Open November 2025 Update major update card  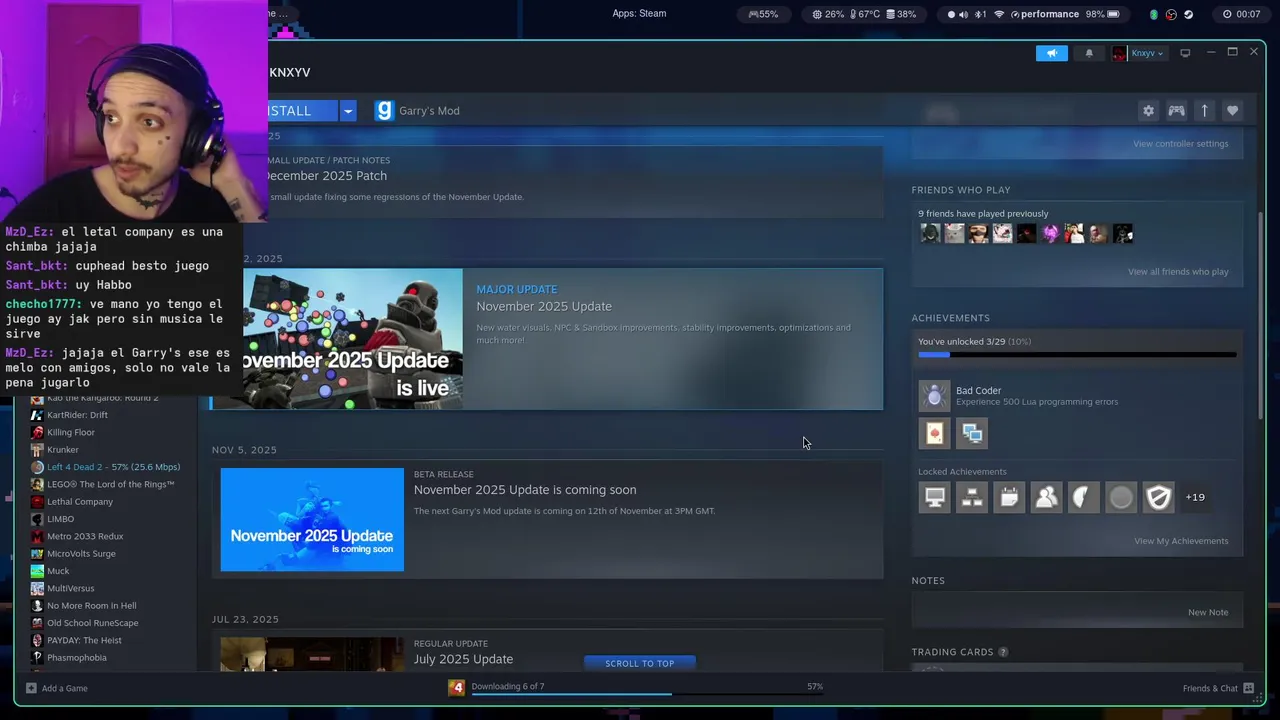tap(546, 339)
